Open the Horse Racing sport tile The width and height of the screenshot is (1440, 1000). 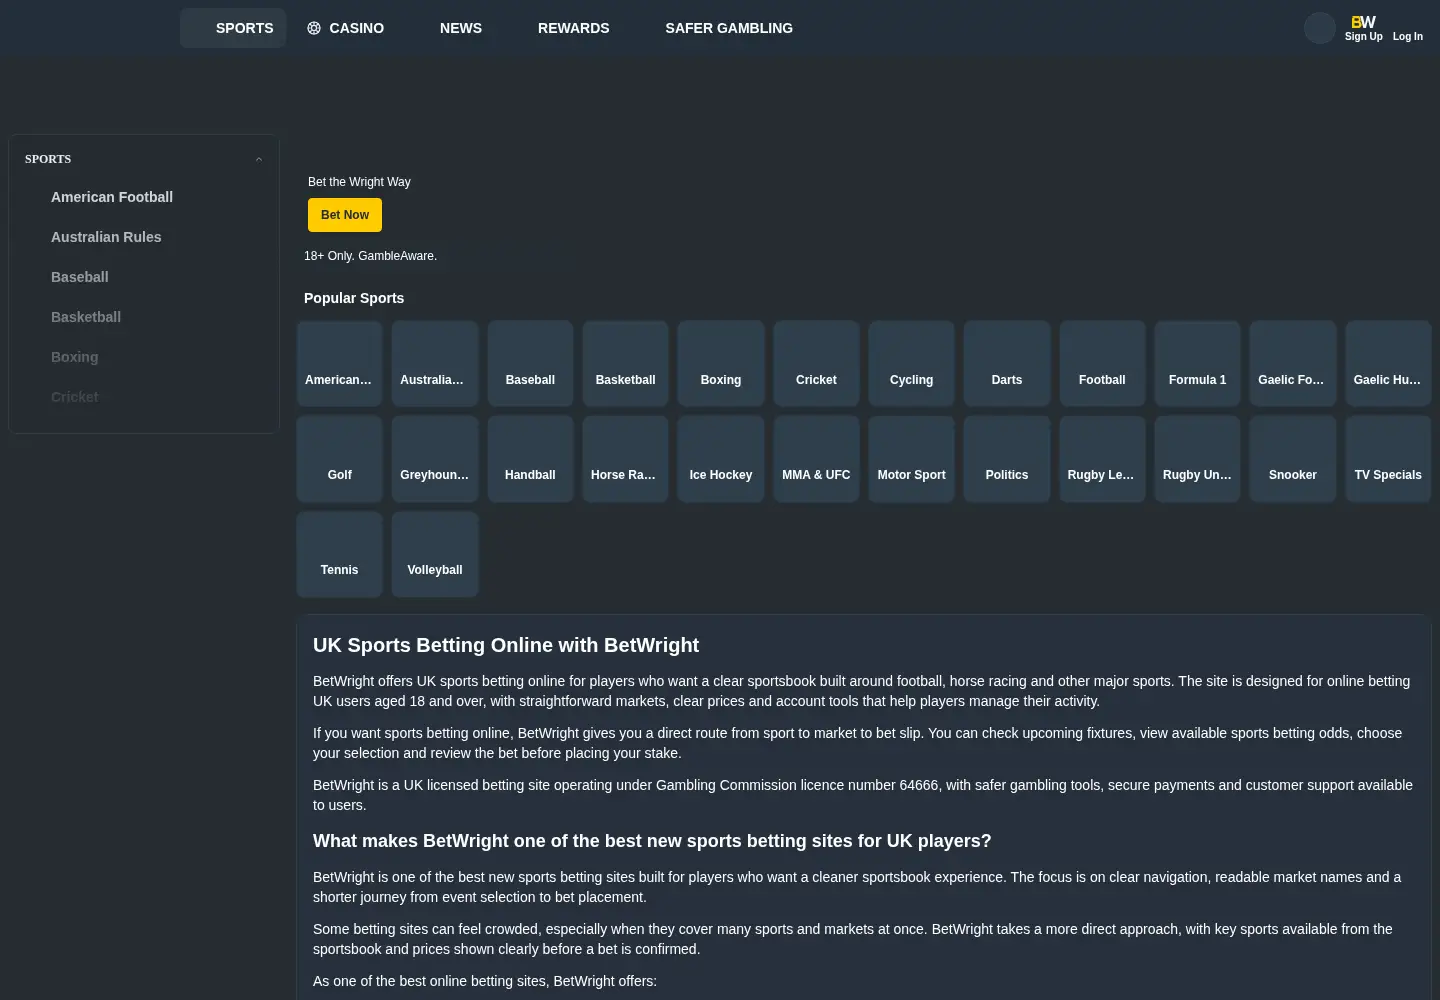point(625,458)
